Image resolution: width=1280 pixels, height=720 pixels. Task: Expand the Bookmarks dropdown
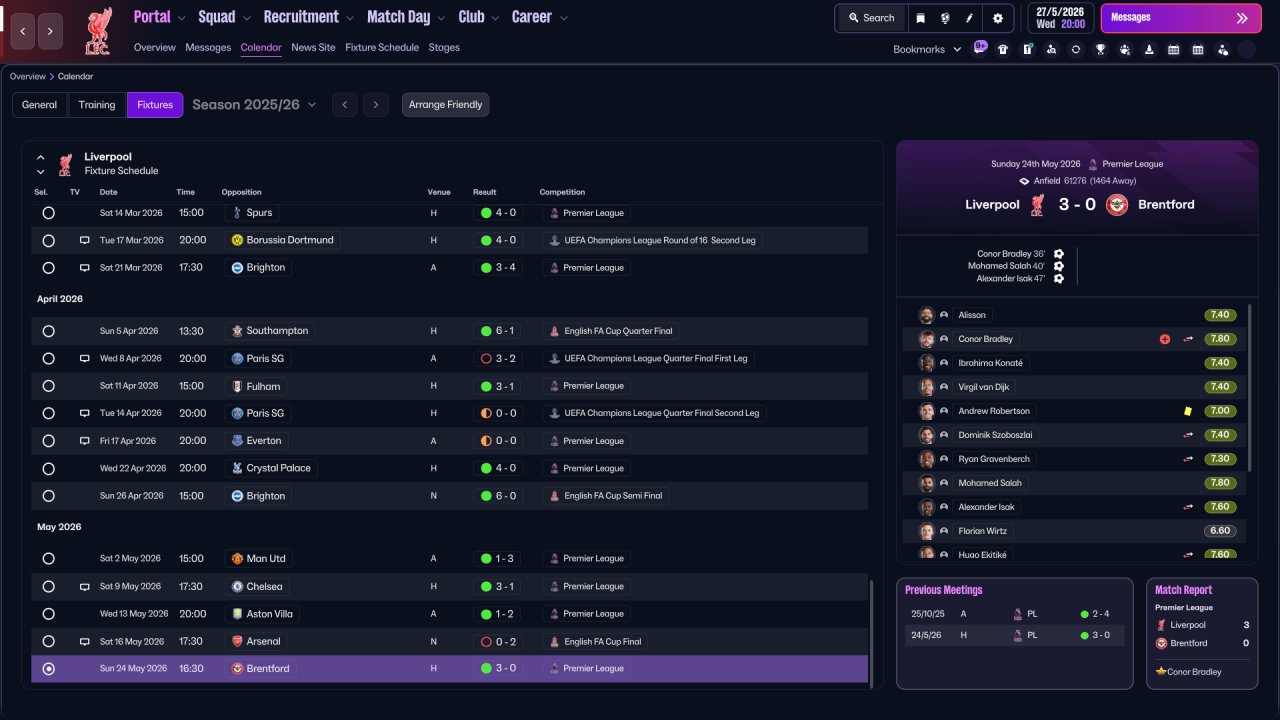pos(927,49)
